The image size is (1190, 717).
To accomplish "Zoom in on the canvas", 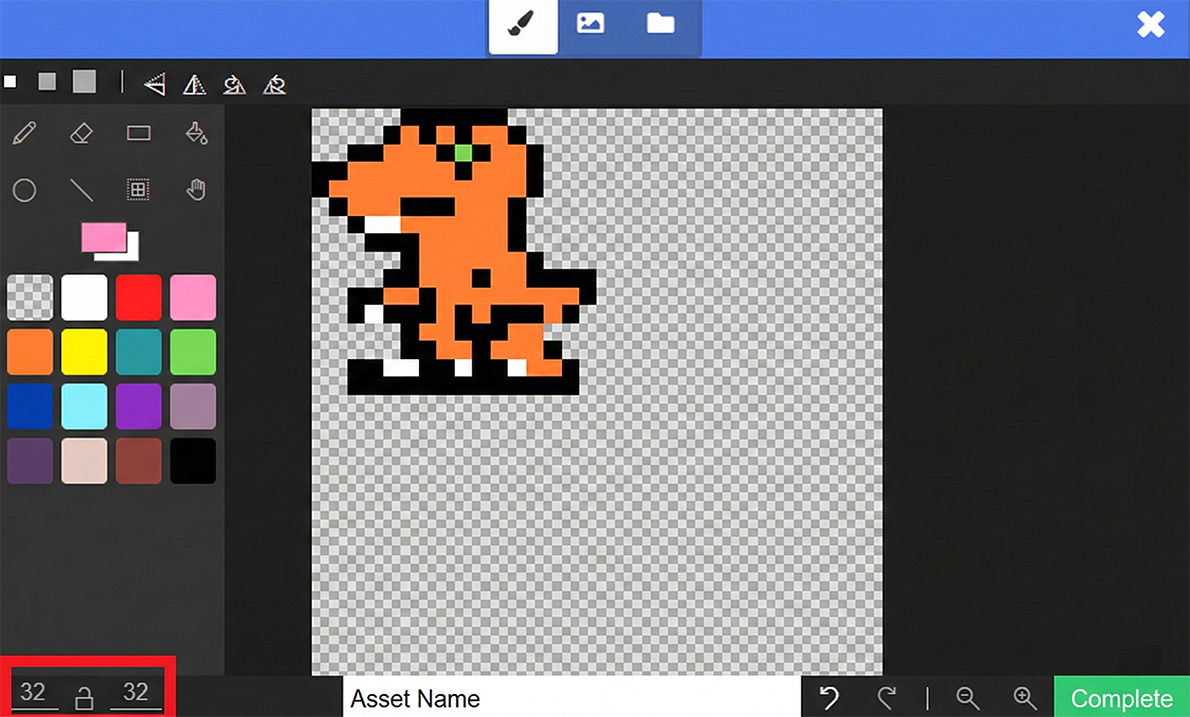I will pyautogui.click(x=1025, y=698).
